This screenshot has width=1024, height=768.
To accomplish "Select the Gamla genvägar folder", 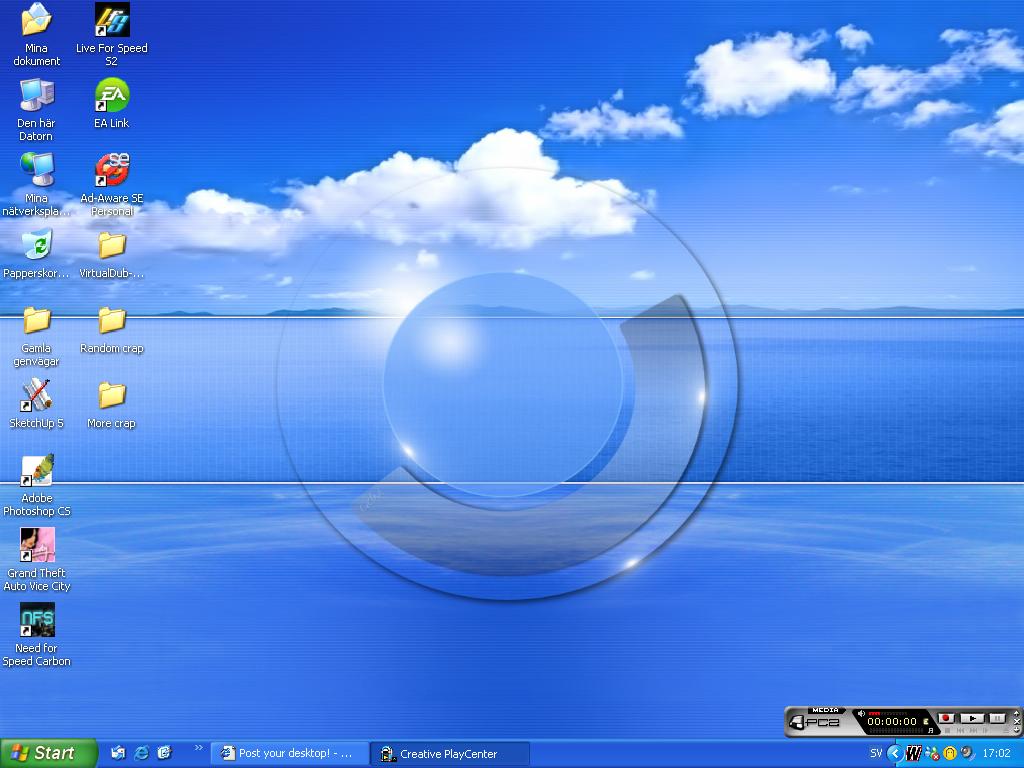I will (37, 336).
